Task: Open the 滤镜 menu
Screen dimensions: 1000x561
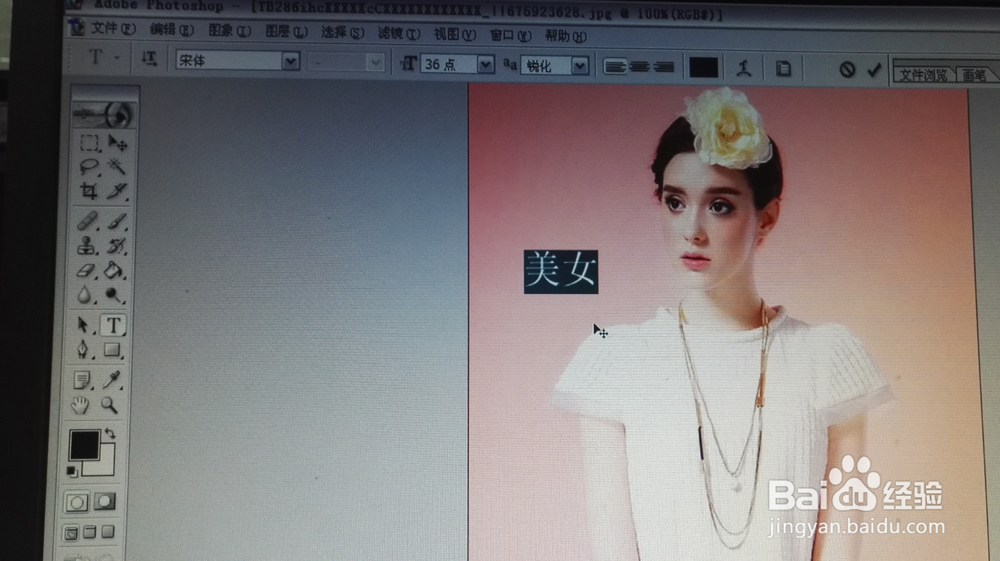Action: (x=399, y=33)
